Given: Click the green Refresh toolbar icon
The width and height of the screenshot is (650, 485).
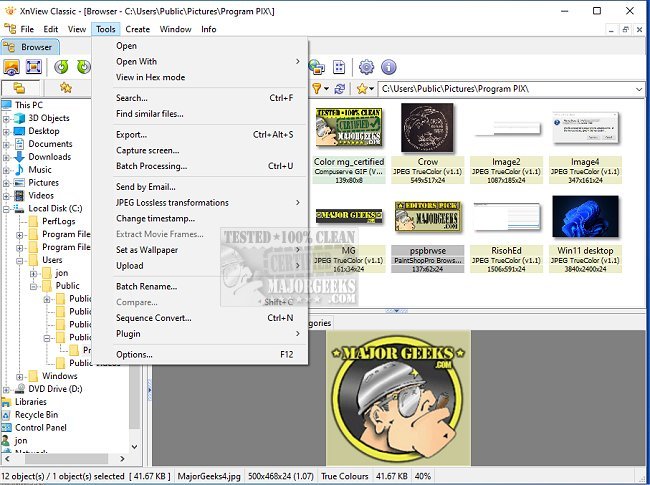Looking at the screenshot, I should point(61,67).
